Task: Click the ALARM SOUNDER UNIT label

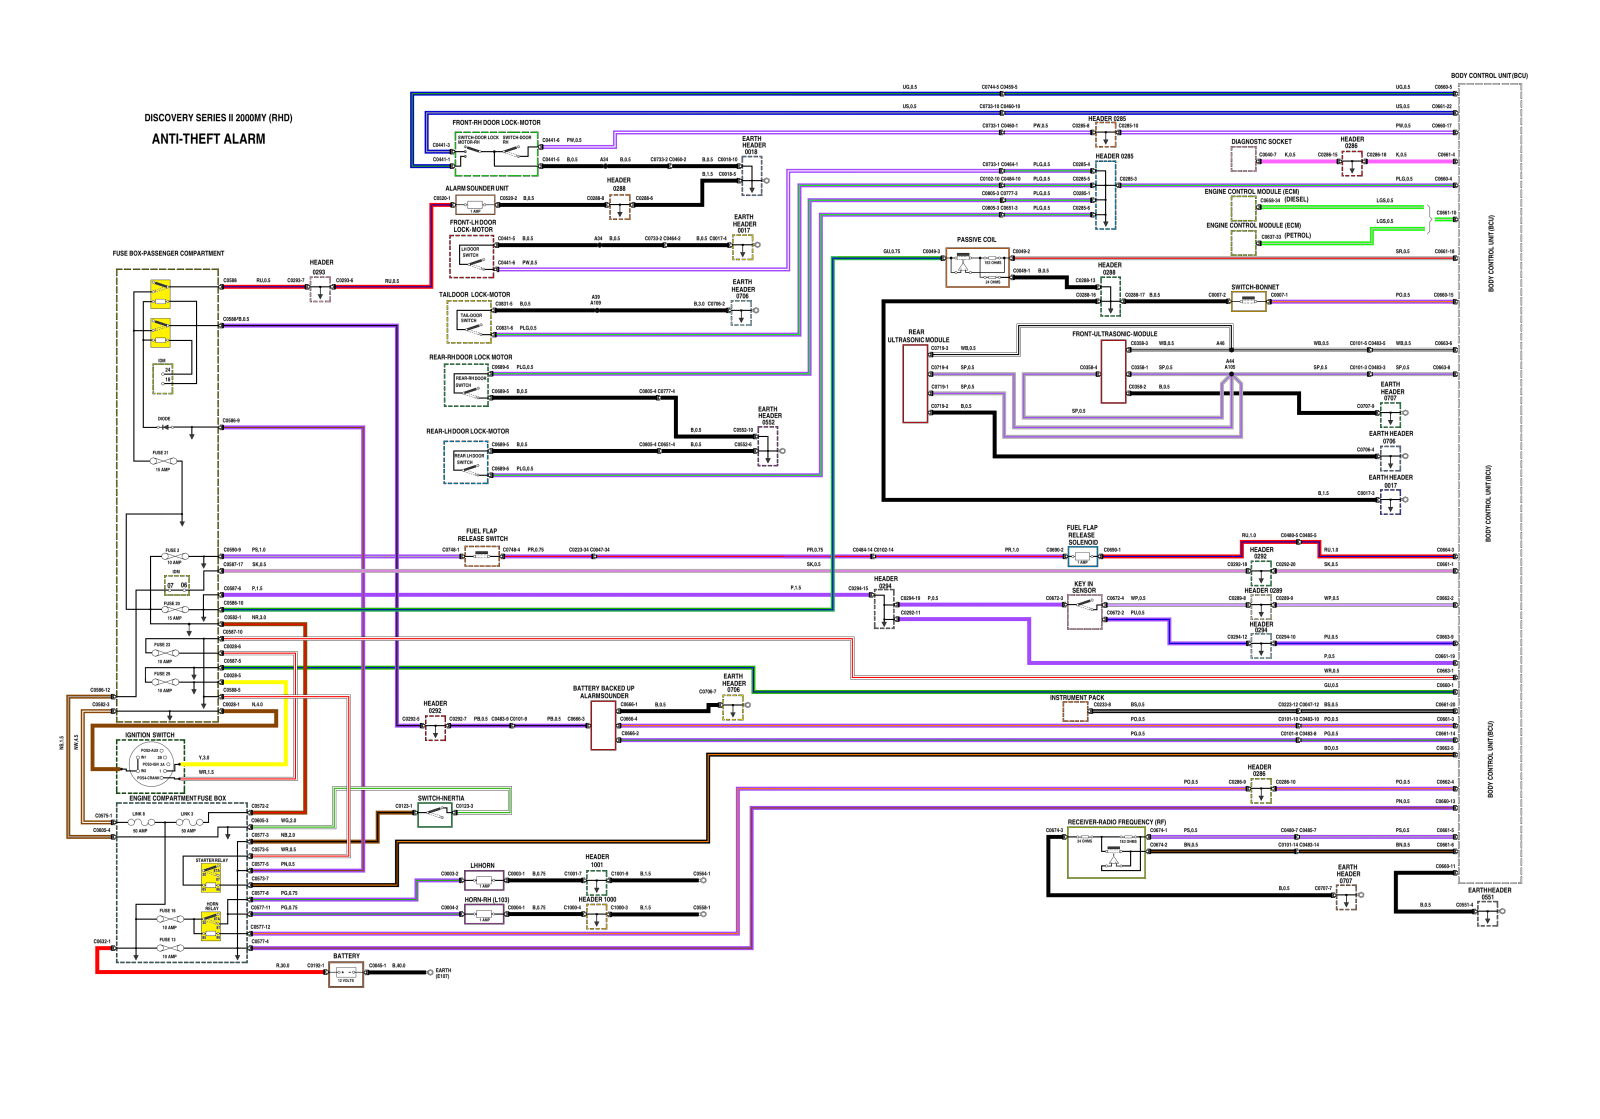Action: click(476, 188)
